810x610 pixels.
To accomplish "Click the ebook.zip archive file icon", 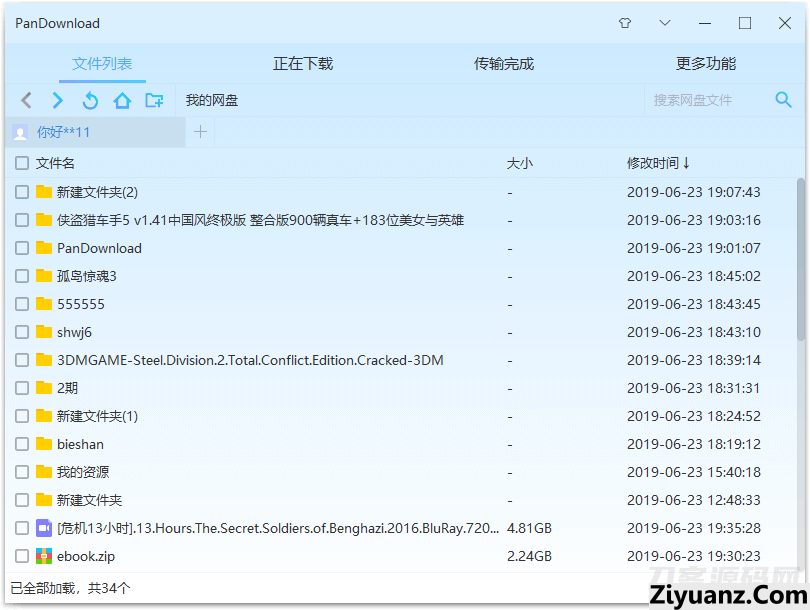I will coord(44,556).
